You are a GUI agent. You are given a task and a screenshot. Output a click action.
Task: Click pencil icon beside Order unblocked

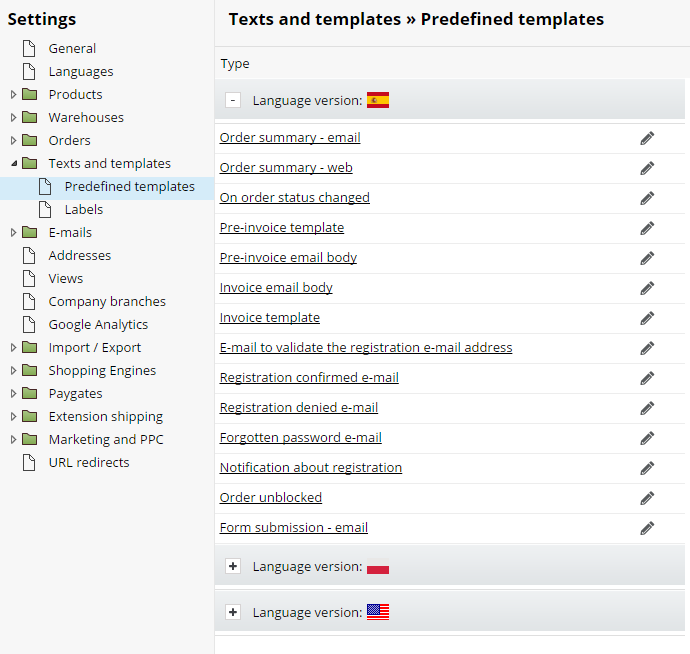[x=647, y=498]
